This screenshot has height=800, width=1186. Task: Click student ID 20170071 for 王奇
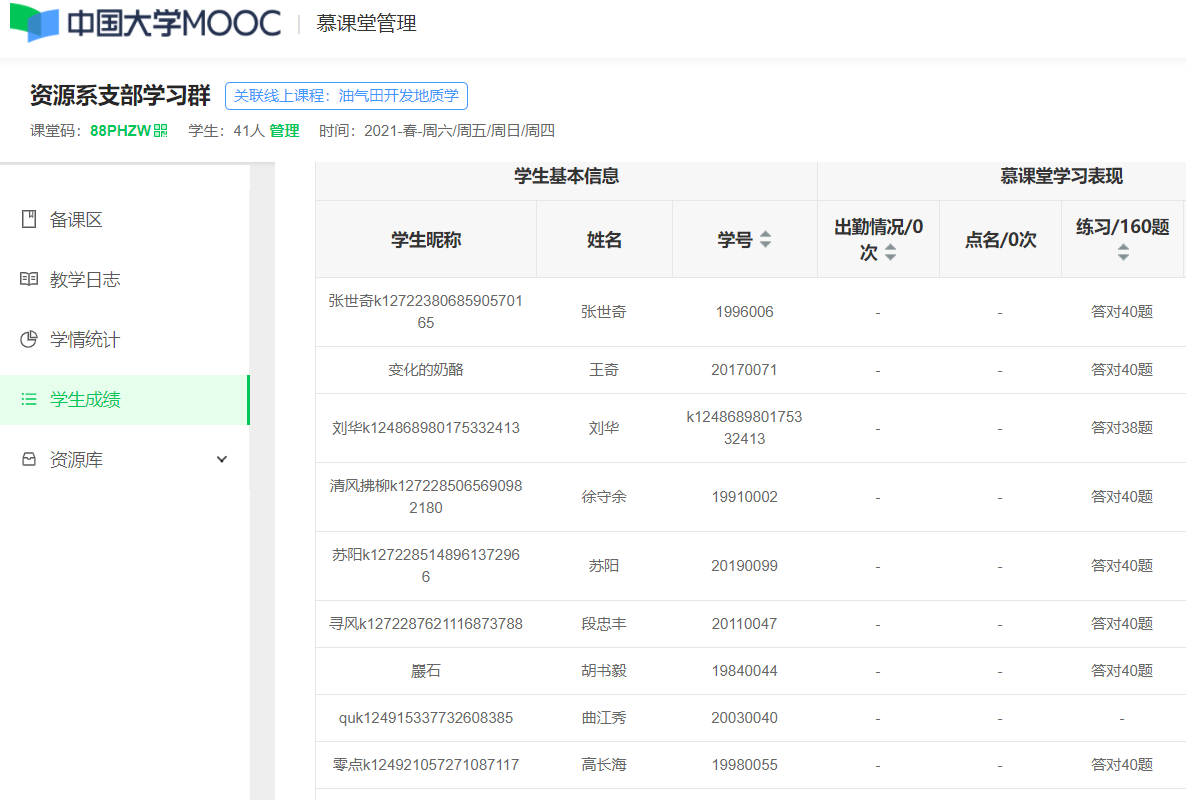[x=744, y=370]
